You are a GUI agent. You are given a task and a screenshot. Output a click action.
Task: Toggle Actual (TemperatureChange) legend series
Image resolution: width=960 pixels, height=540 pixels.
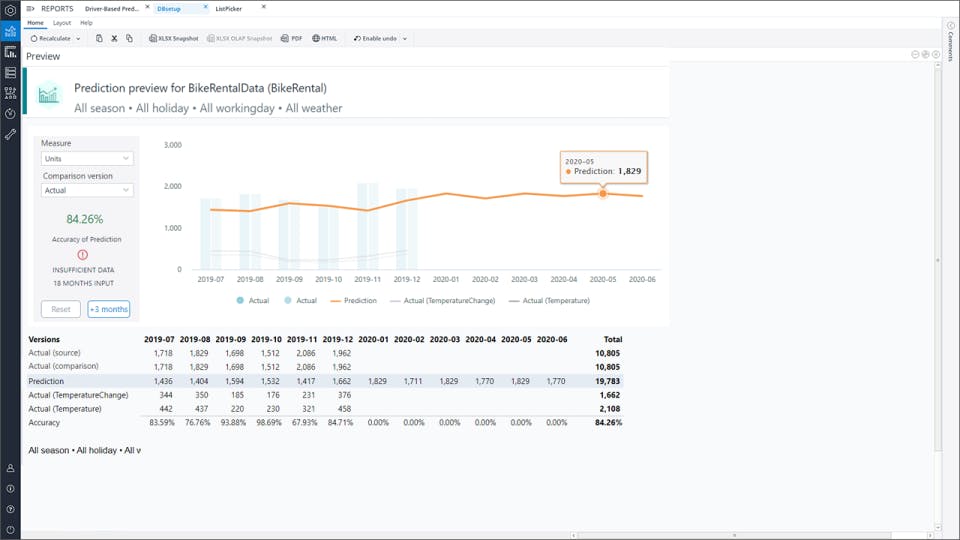[x=443, y=300]
